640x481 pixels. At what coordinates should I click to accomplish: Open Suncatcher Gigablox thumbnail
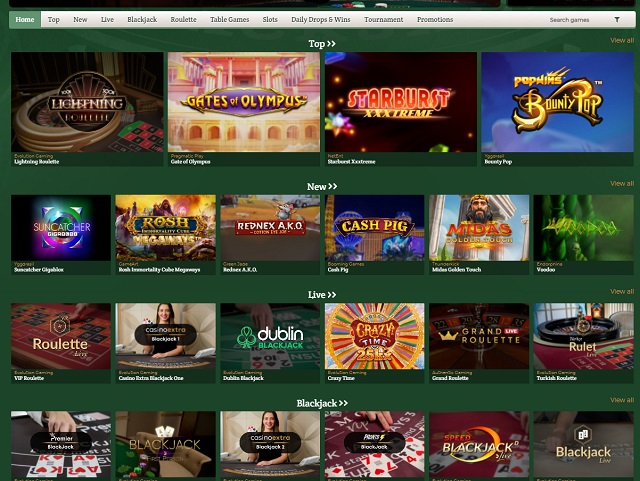pos(61,228)
